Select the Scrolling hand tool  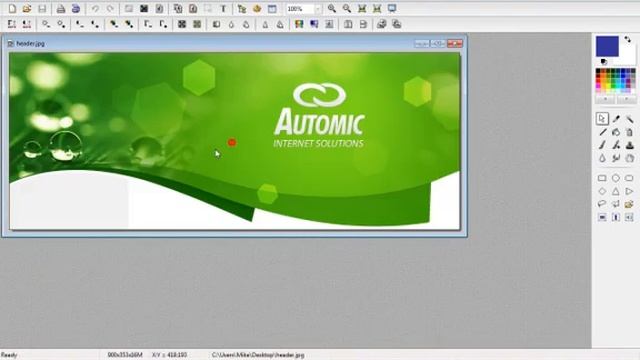[629, 158]
